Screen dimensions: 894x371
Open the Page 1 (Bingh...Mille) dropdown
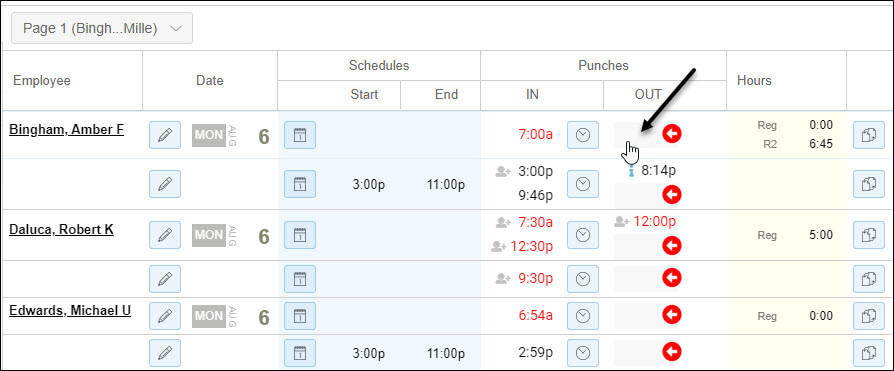click(102, 28)
